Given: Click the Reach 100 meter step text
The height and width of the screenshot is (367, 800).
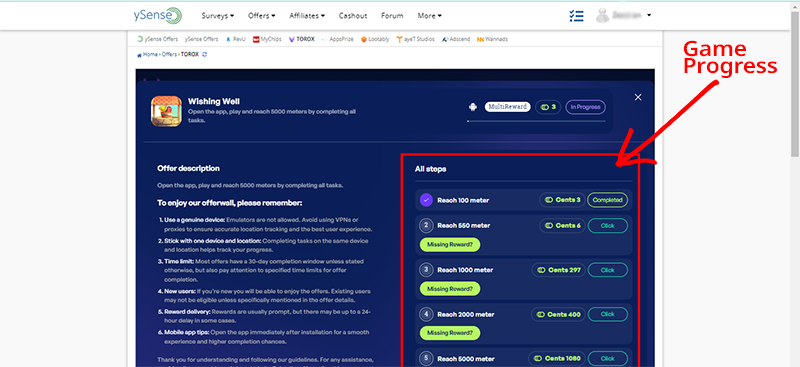Looking at the screenshot, I should (x=463, y=201).
